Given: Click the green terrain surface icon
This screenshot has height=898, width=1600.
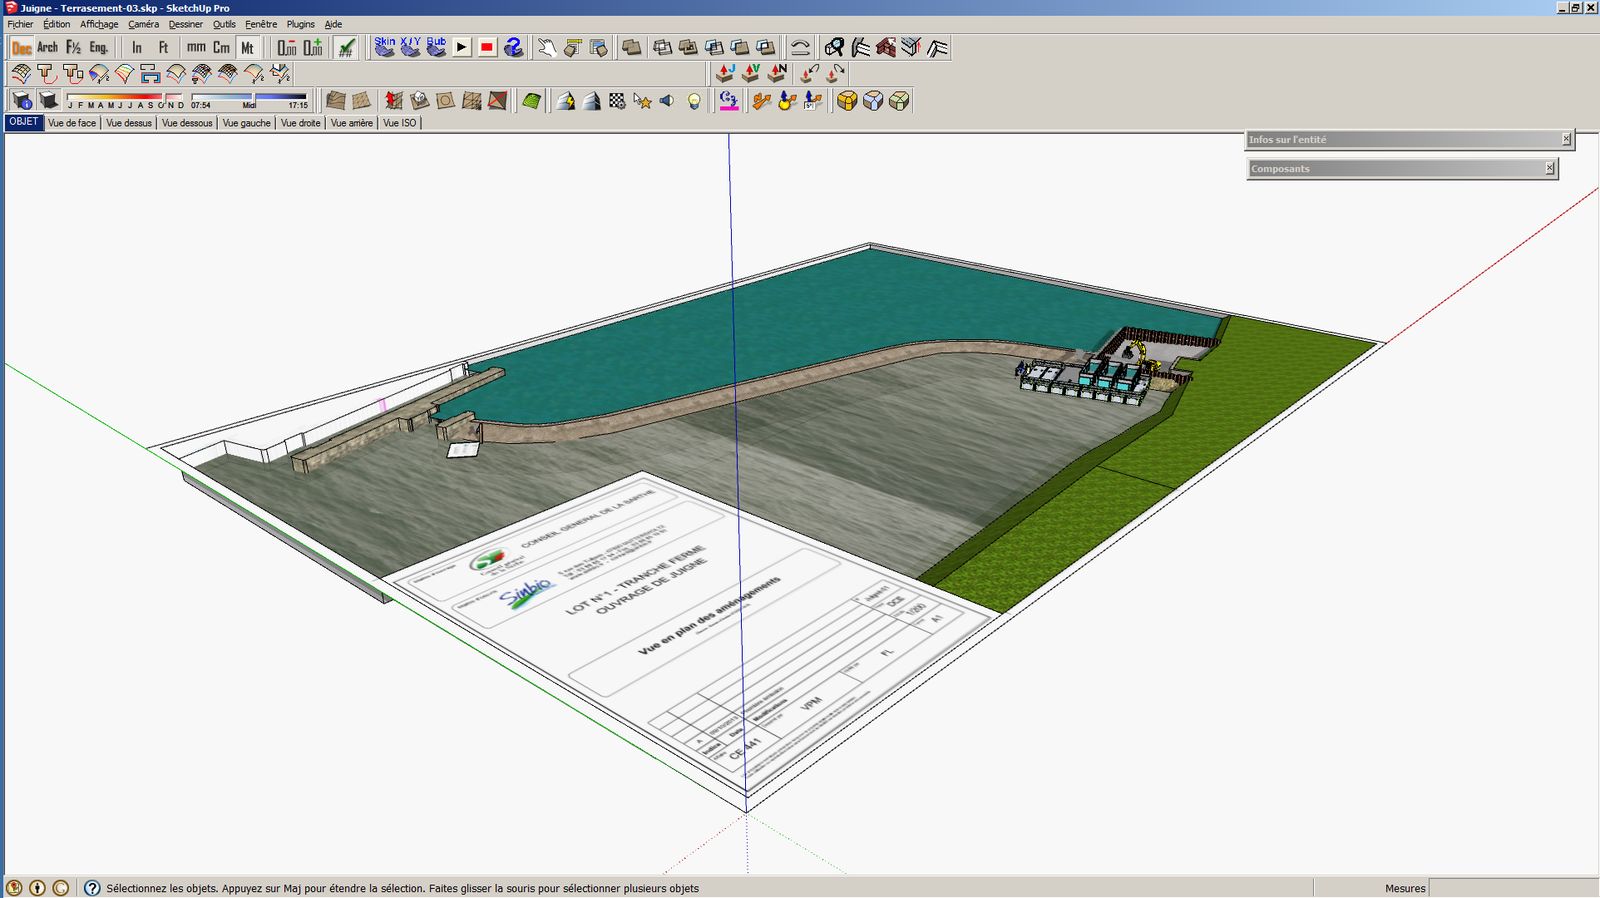Looking at the screenshot, I should pyautogui.click(x=532, y=100).
